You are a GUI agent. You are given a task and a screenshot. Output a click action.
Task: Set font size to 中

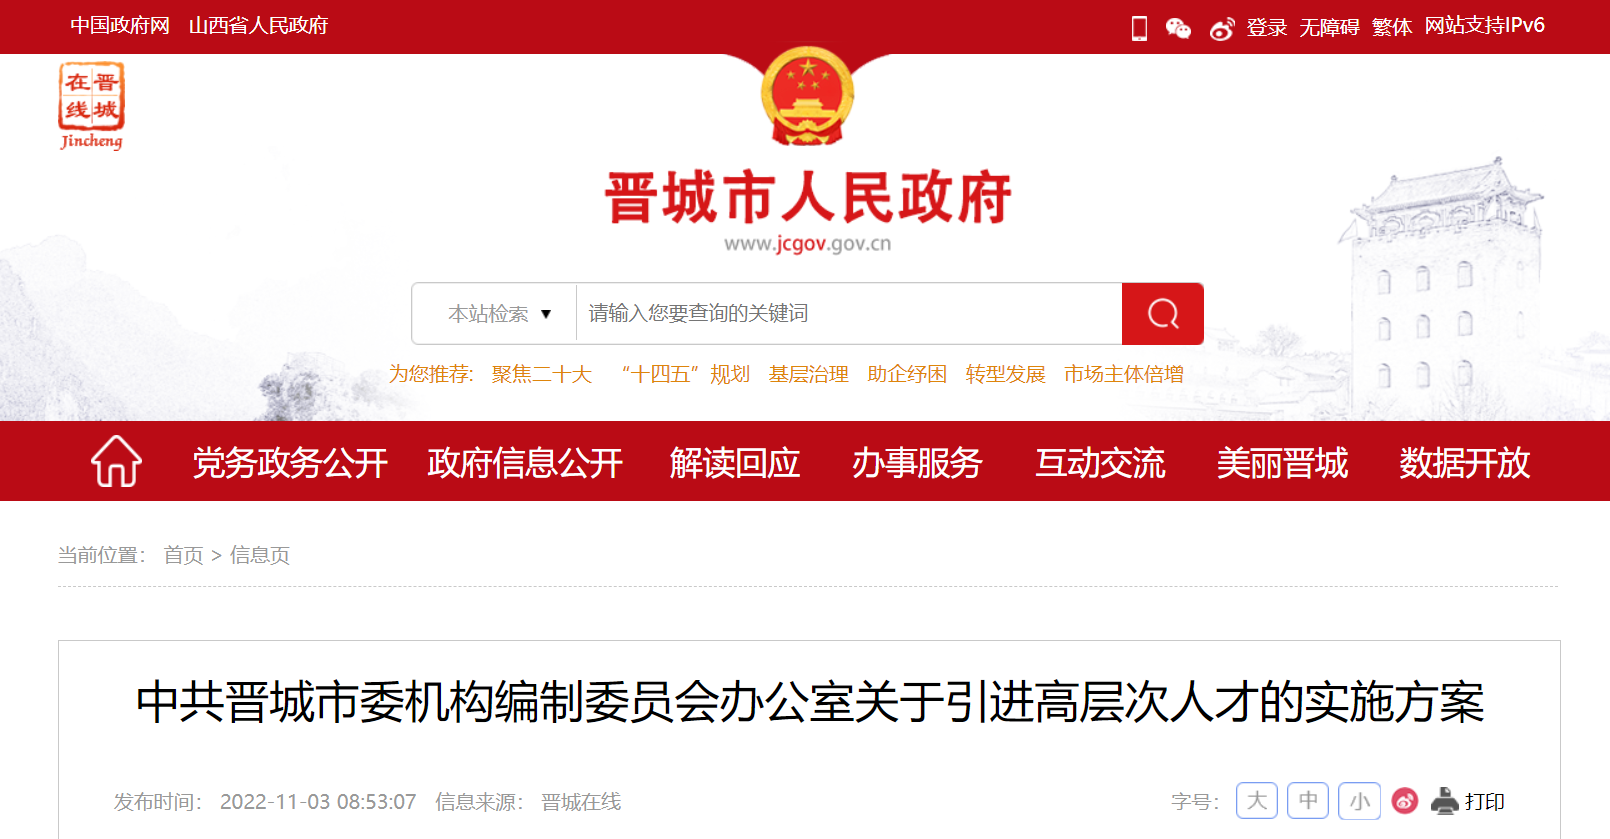pos(1308,801)
